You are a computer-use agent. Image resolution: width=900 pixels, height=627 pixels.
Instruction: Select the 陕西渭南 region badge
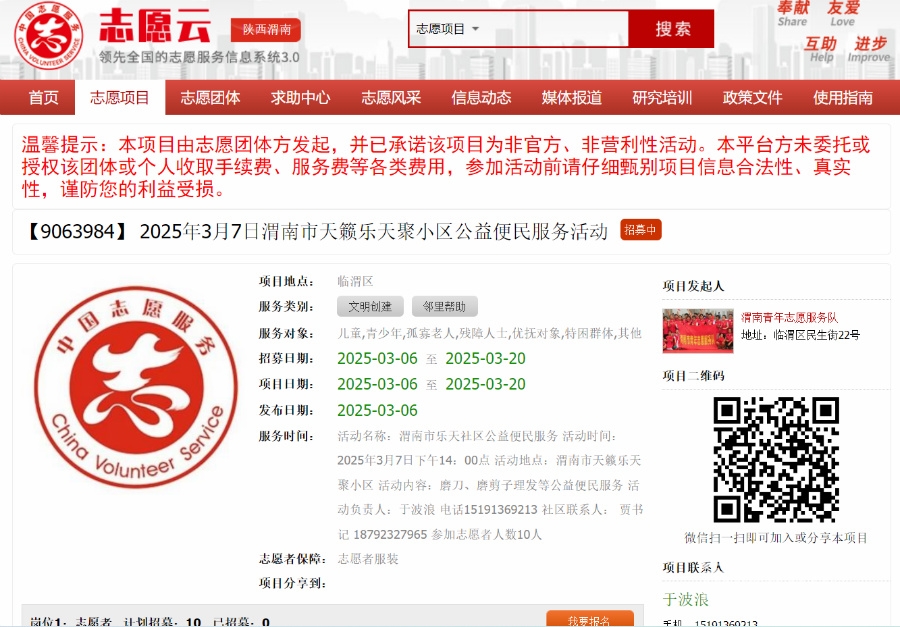coord(265,30)
